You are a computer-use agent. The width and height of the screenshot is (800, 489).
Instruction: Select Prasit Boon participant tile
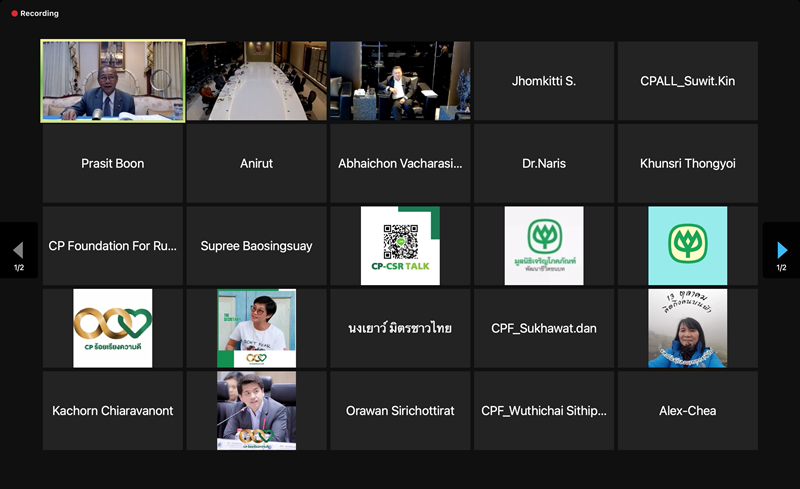(113, 163)
